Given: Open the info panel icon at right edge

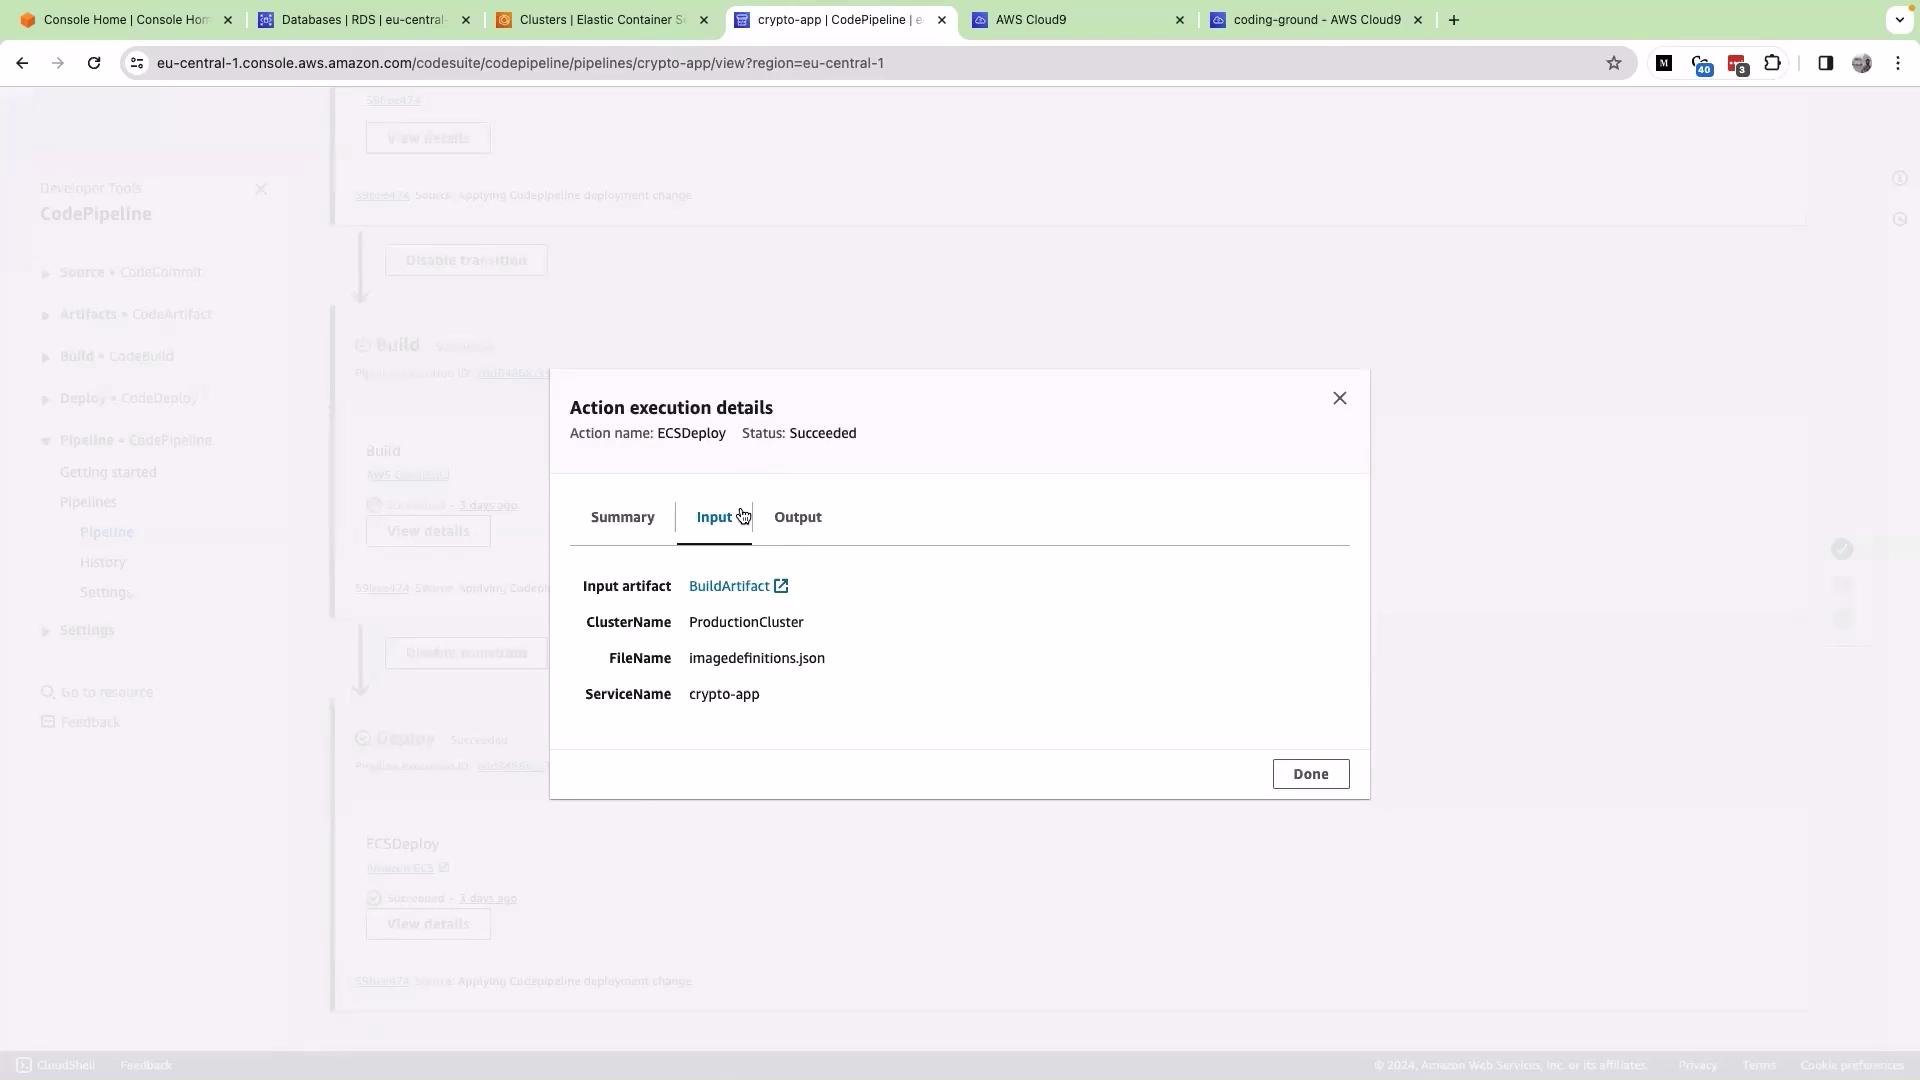Looking at the screenshot, I should (x=1899, y=178).
